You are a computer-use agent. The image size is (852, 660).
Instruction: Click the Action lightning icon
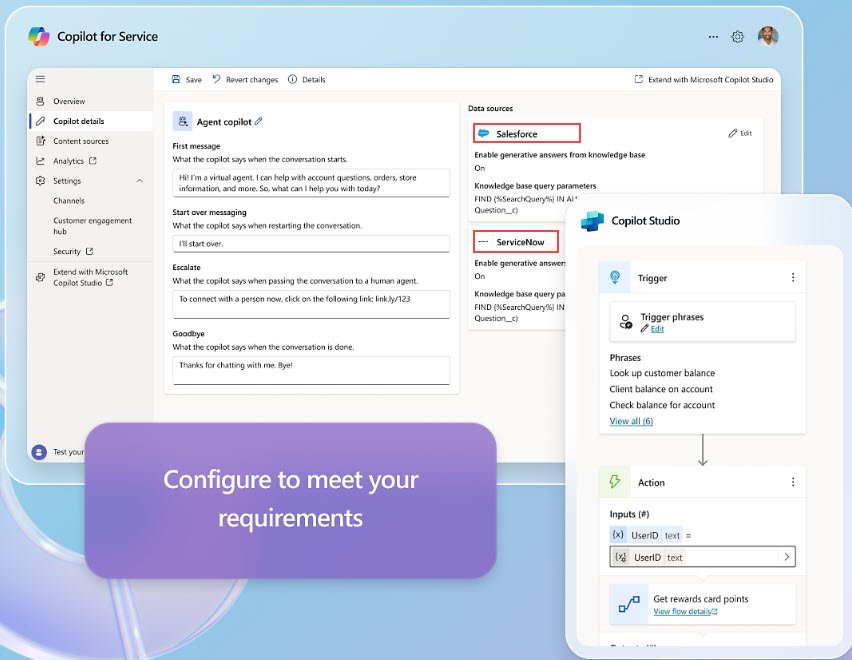[x=615, y=482]
